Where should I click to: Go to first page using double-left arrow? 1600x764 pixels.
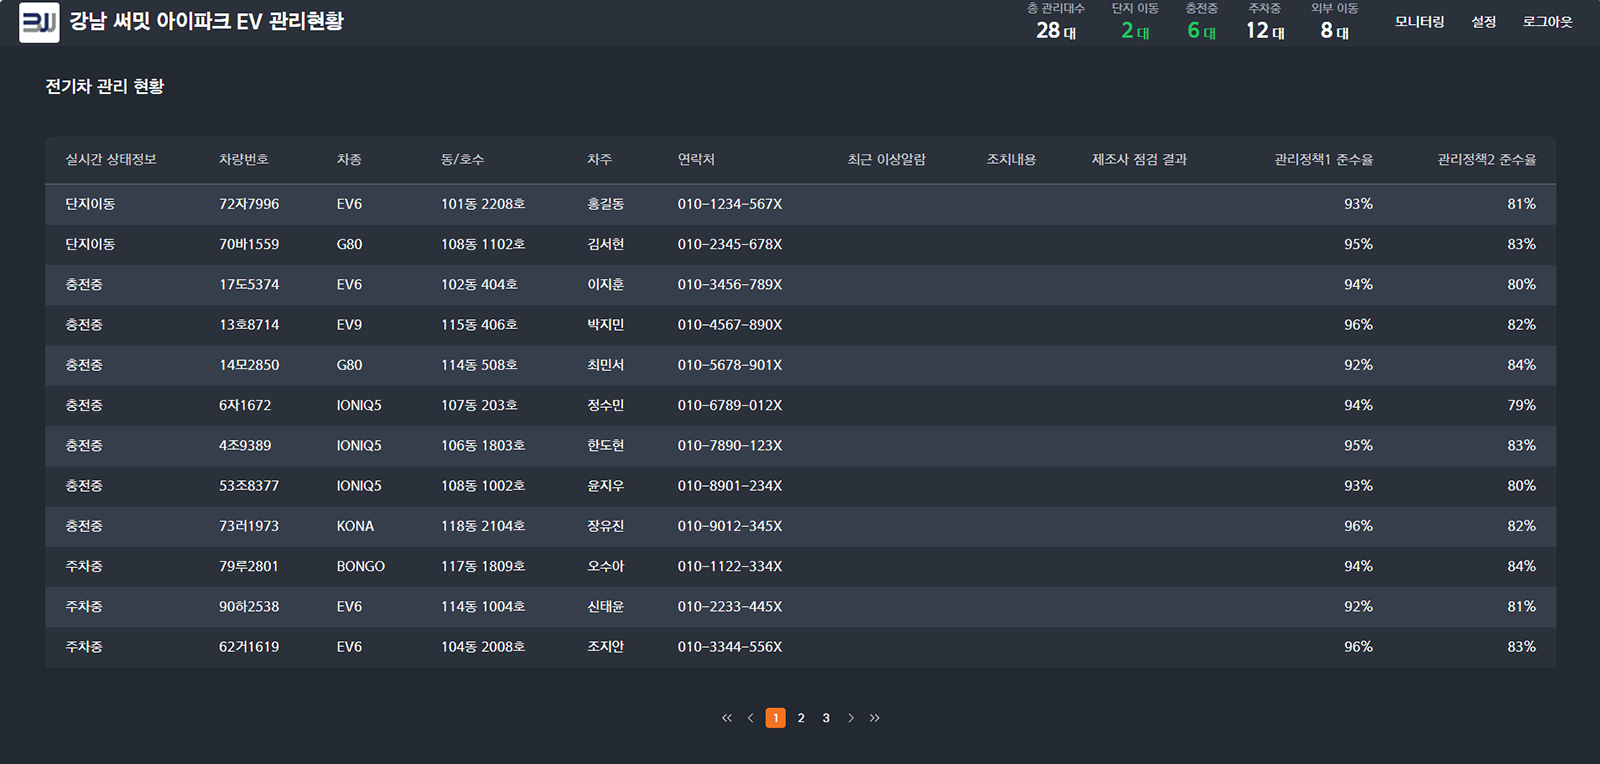coord(727,718)
